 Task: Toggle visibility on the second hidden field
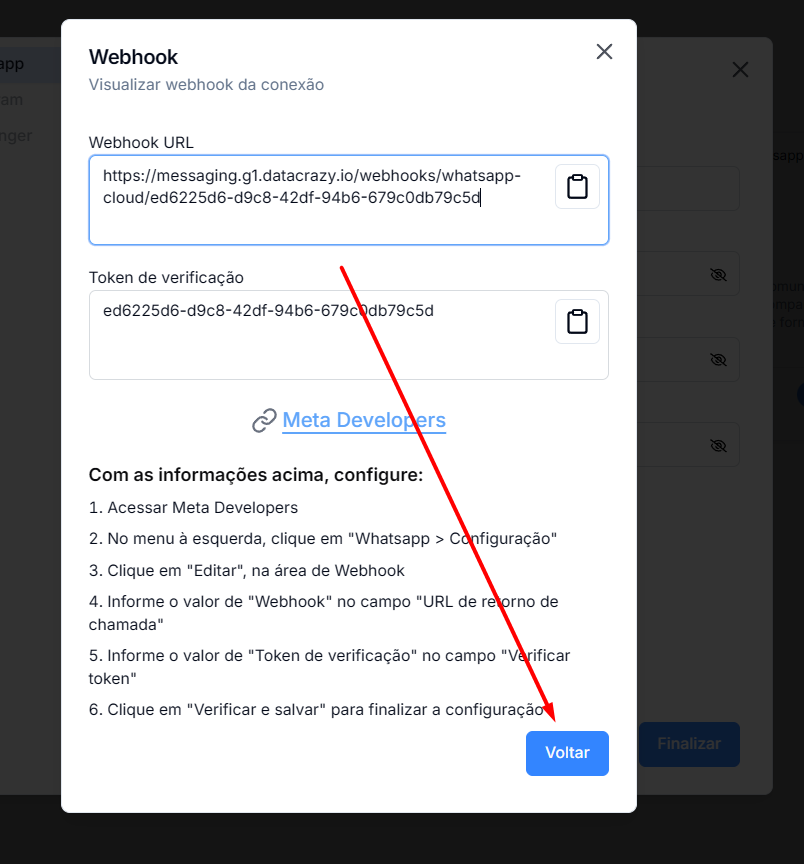(719, 359)
